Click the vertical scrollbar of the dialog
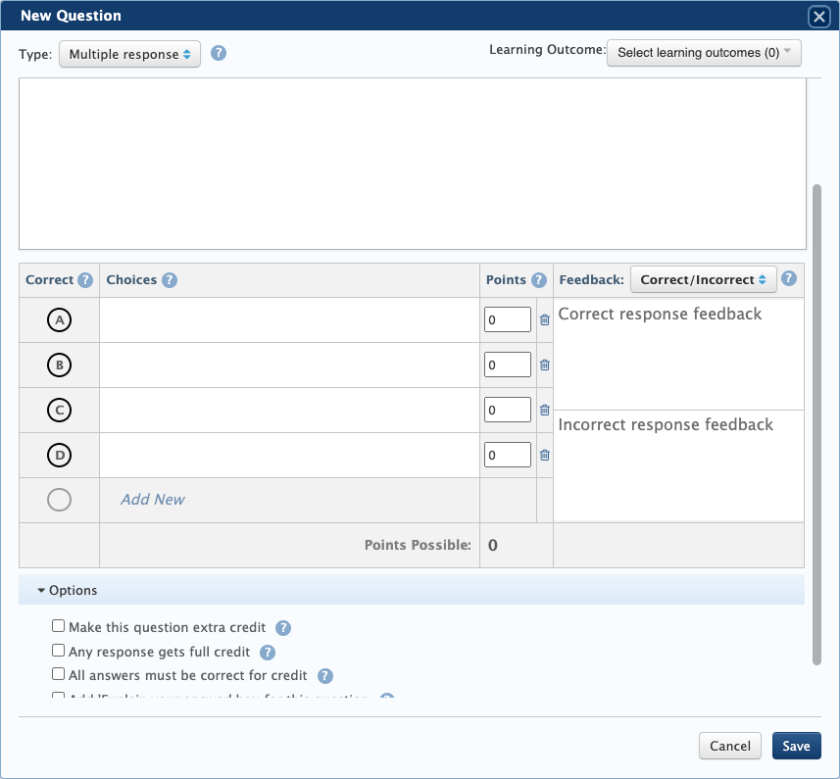This screenshot has height=779, width=840. coord(816,420)
